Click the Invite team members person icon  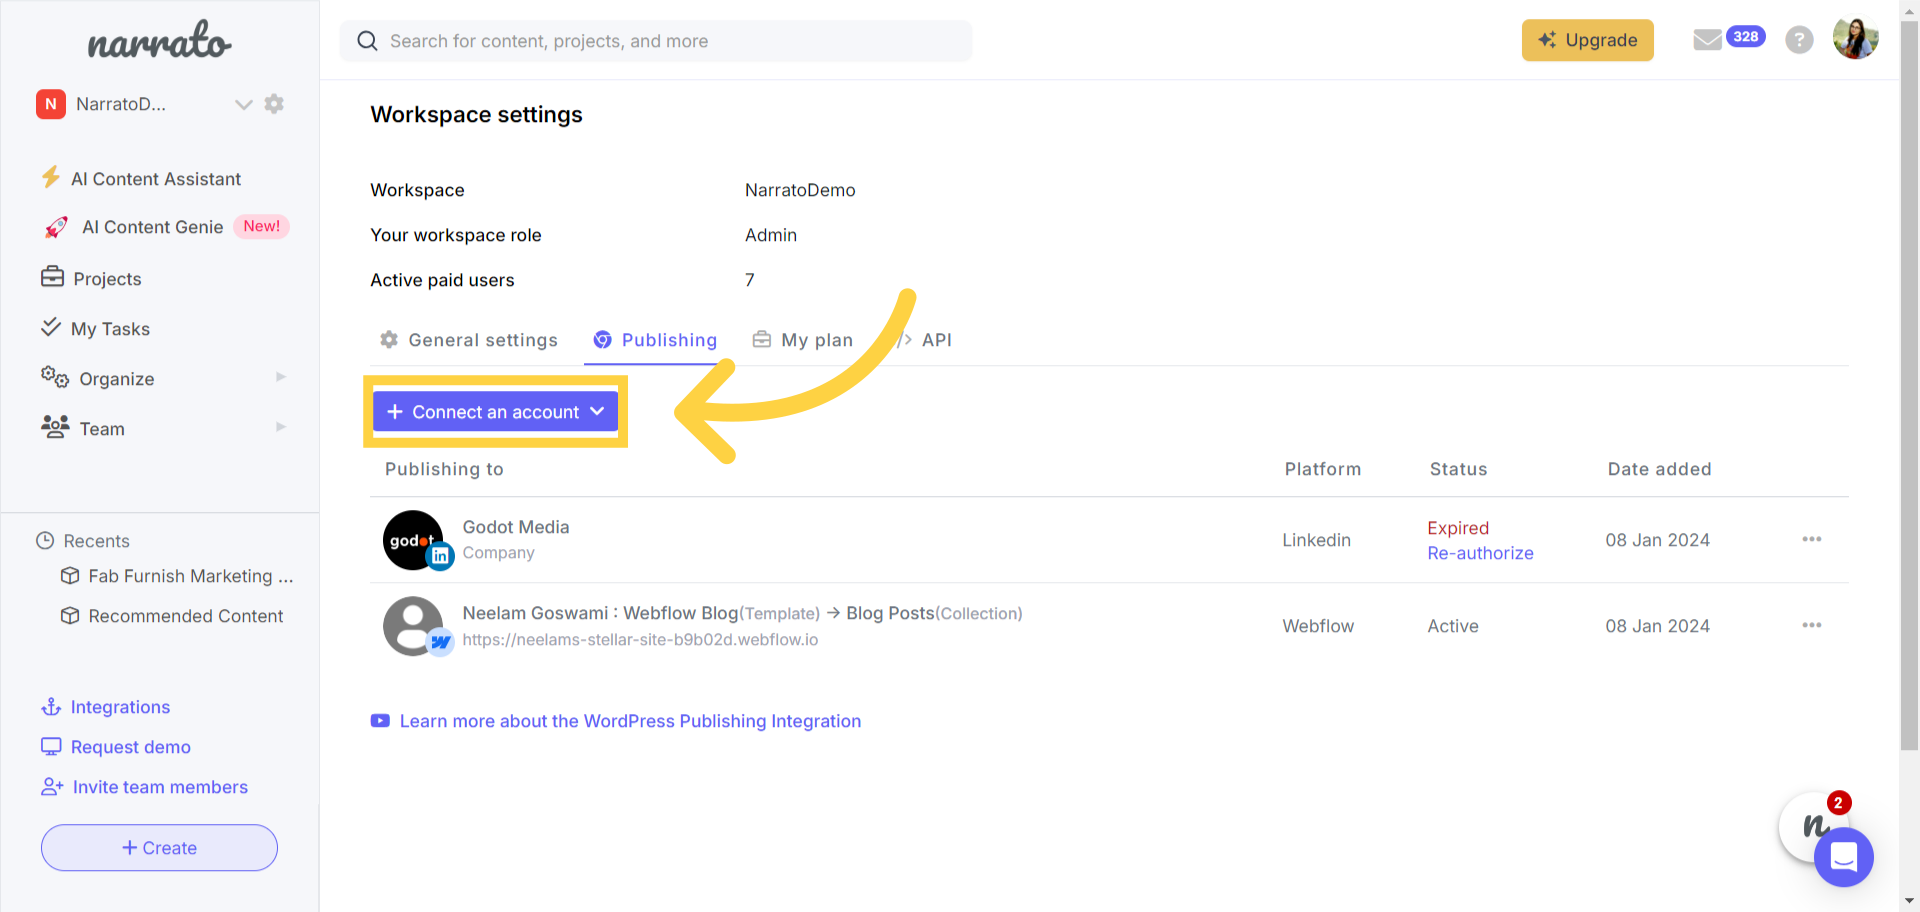tap(52, 787)
